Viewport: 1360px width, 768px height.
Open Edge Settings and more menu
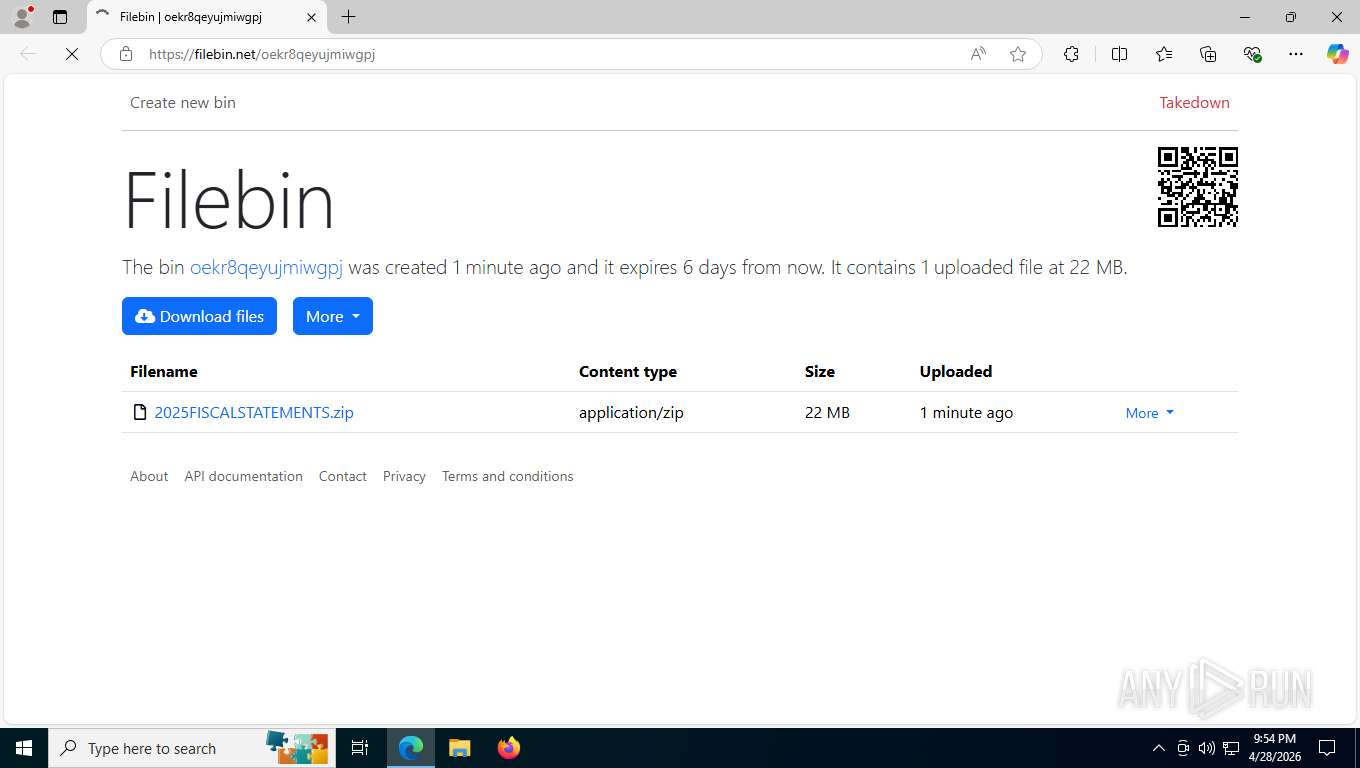(x=1296, y=54)
